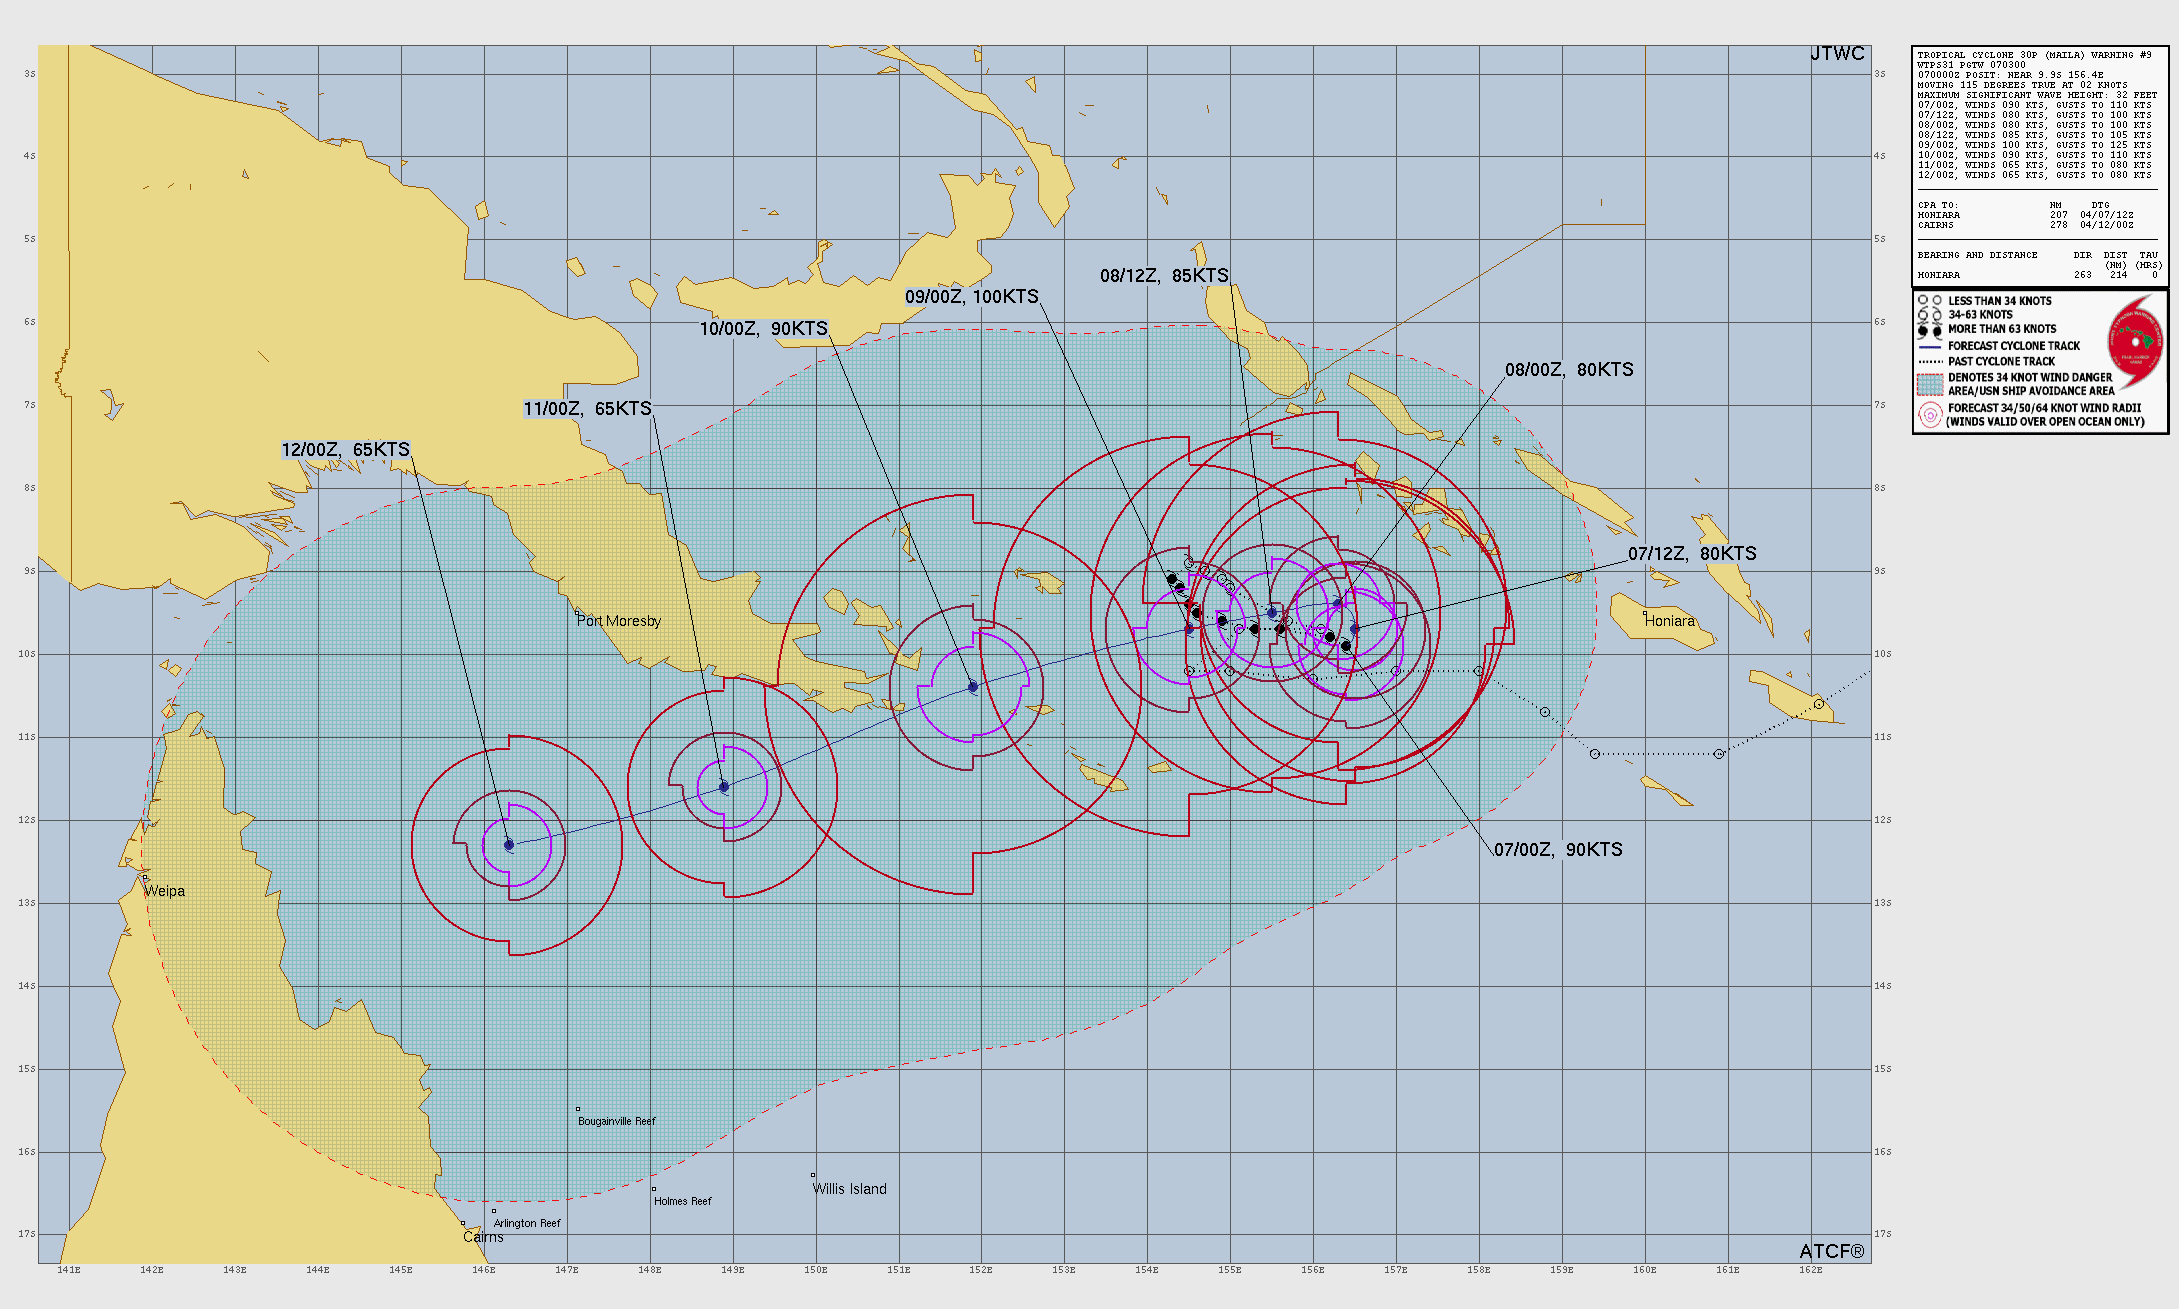Select the '09/00Z, 100KTS' forecast label
The image size is (2179, 1309).
971,297
